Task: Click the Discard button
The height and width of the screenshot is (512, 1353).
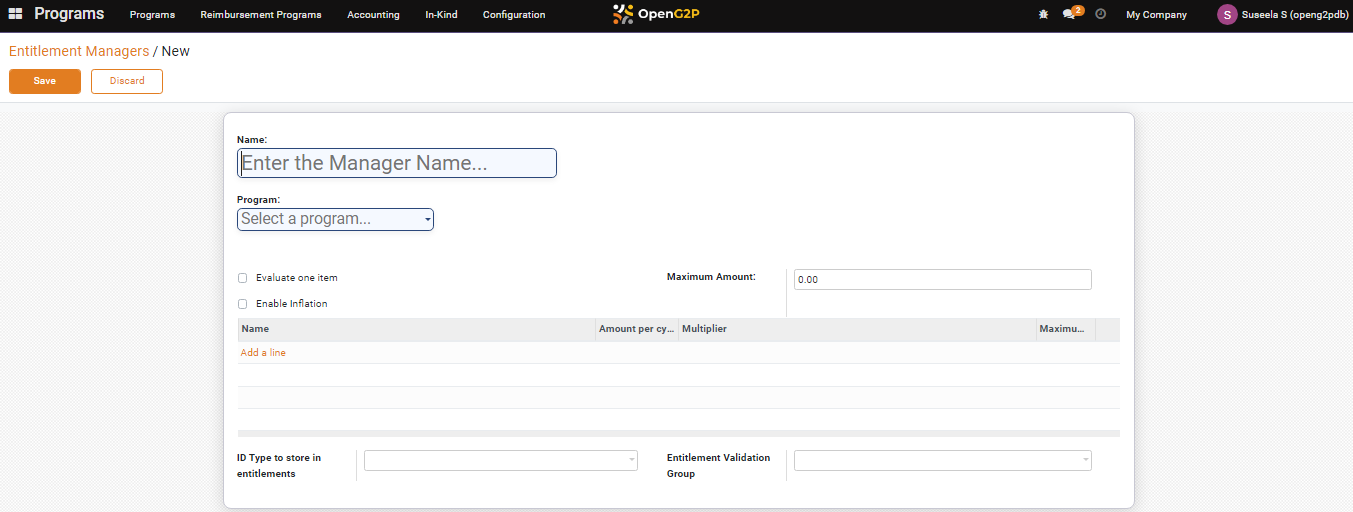Action: (127, 81)
